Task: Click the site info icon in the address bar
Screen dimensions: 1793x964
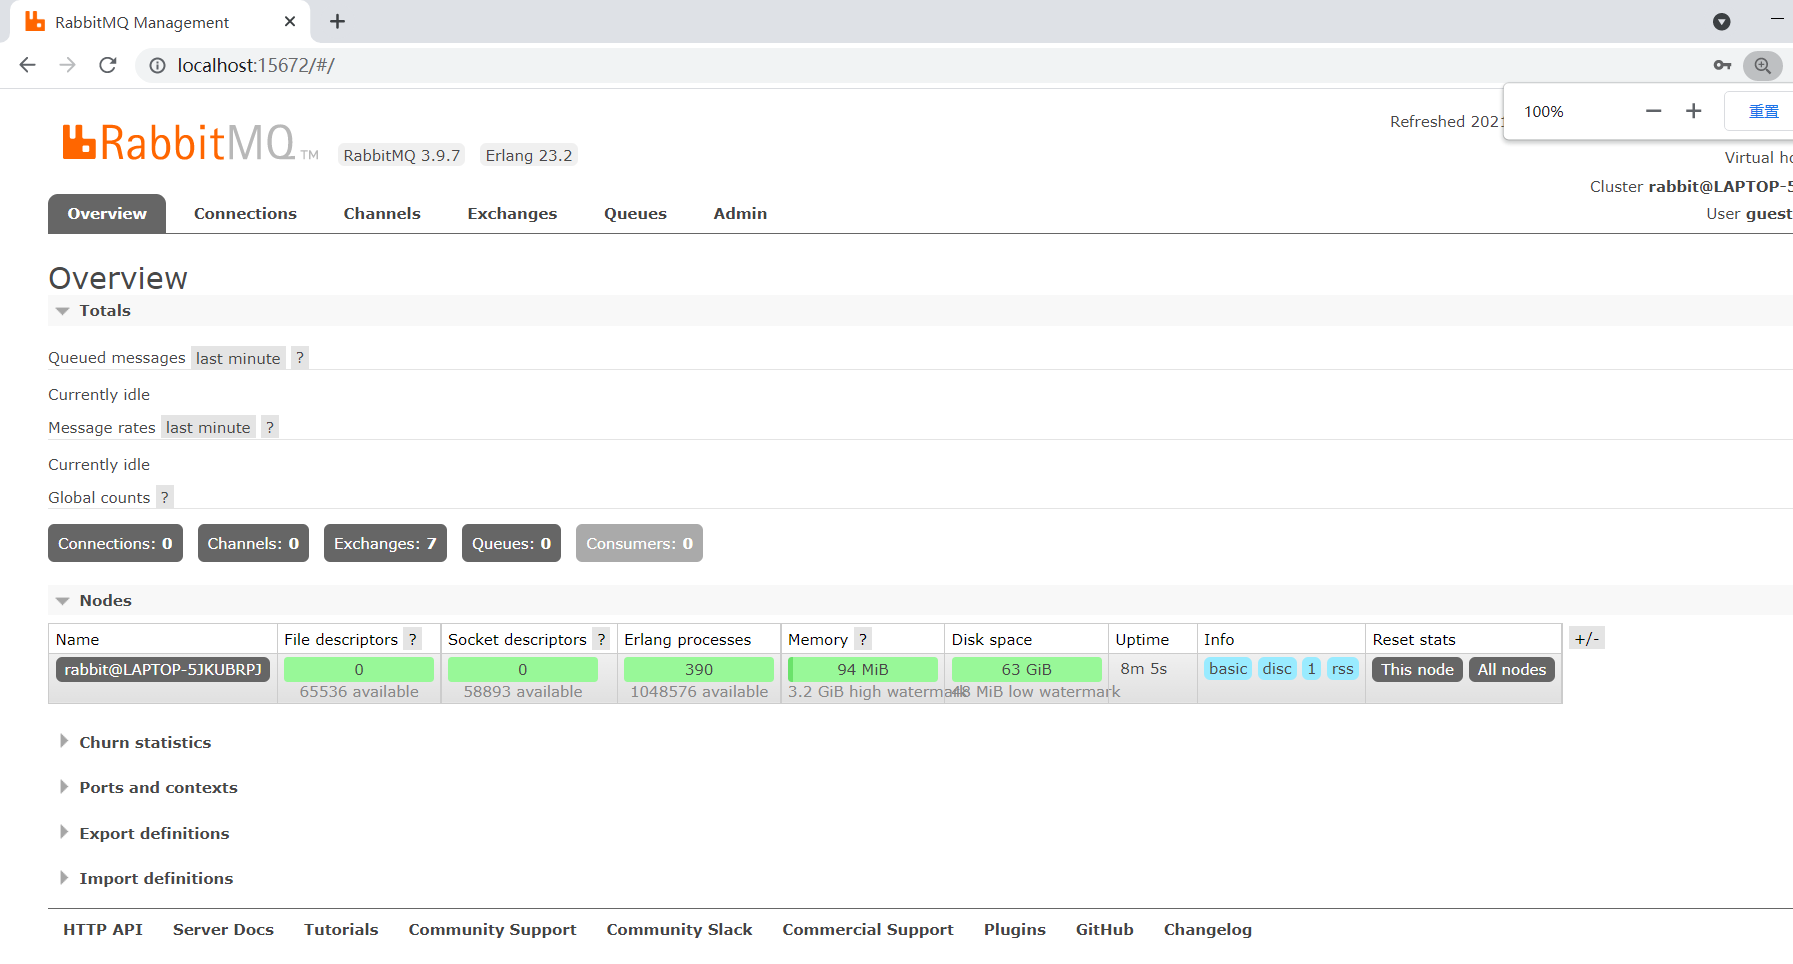Action: click(x=157, y=65)
